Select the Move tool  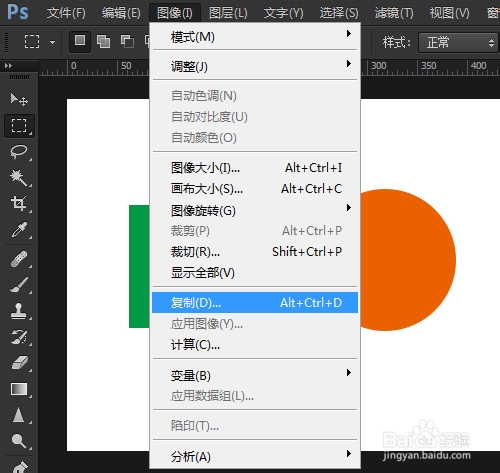[x=19, y=99]
